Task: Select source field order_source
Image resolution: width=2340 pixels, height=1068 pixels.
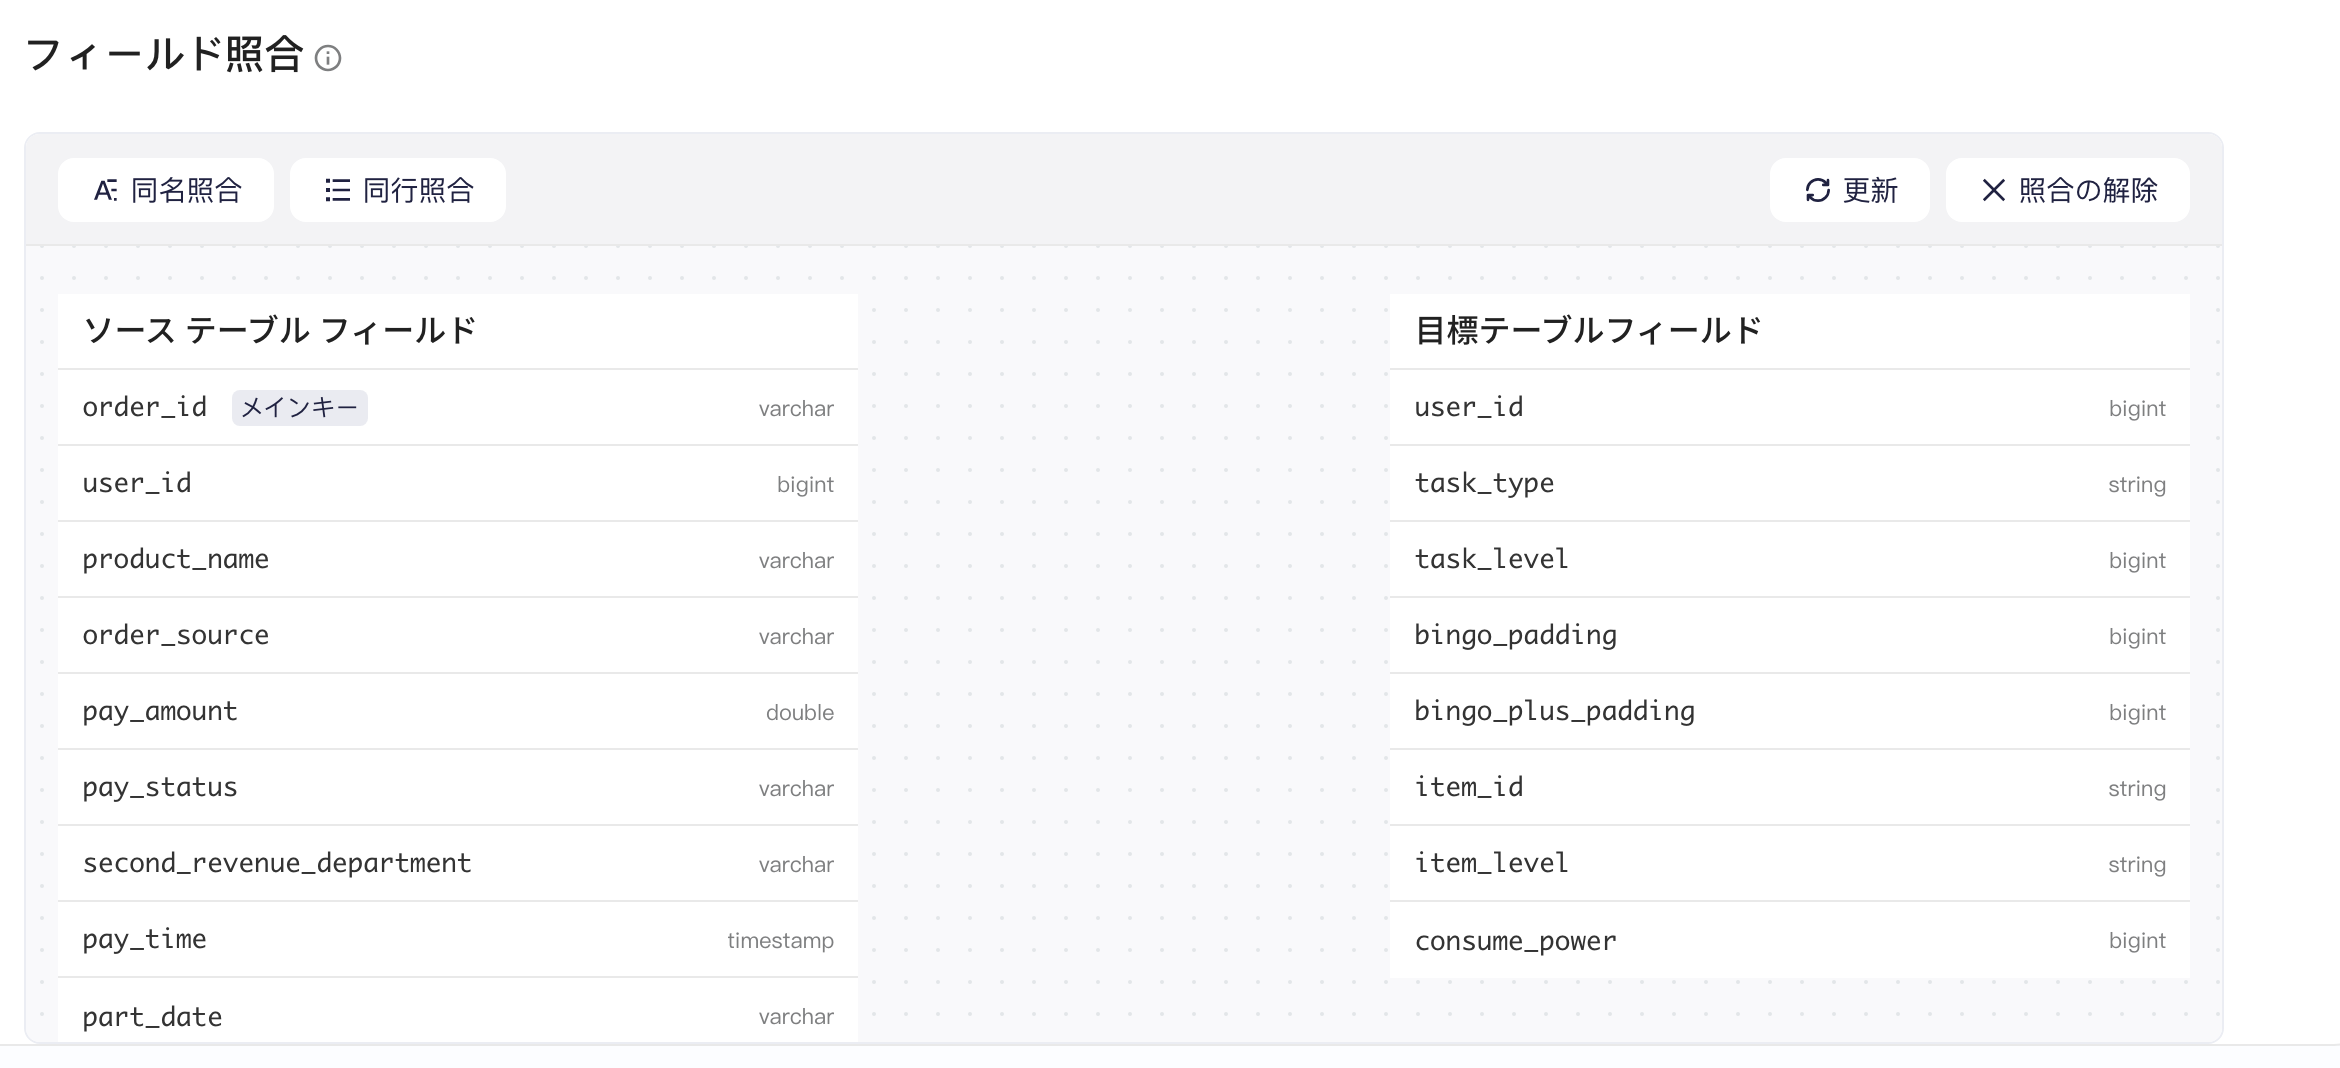Action: (458, 636)
